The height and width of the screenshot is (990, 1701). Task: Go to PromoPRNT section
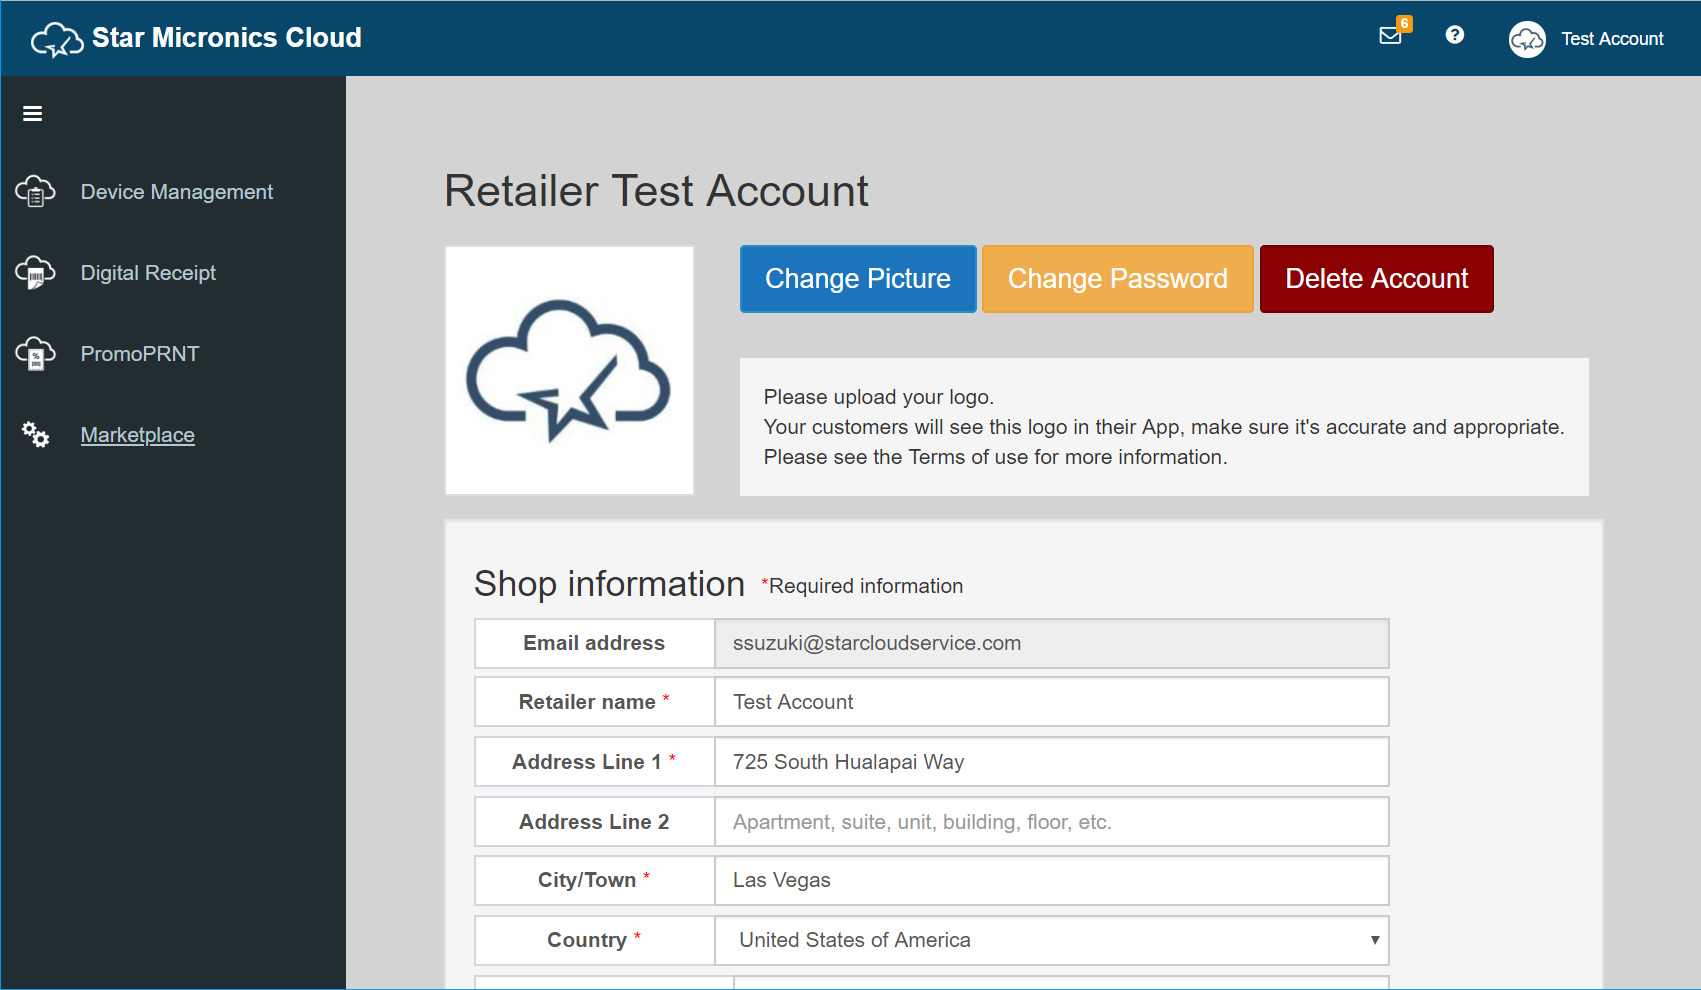[140, 354]
